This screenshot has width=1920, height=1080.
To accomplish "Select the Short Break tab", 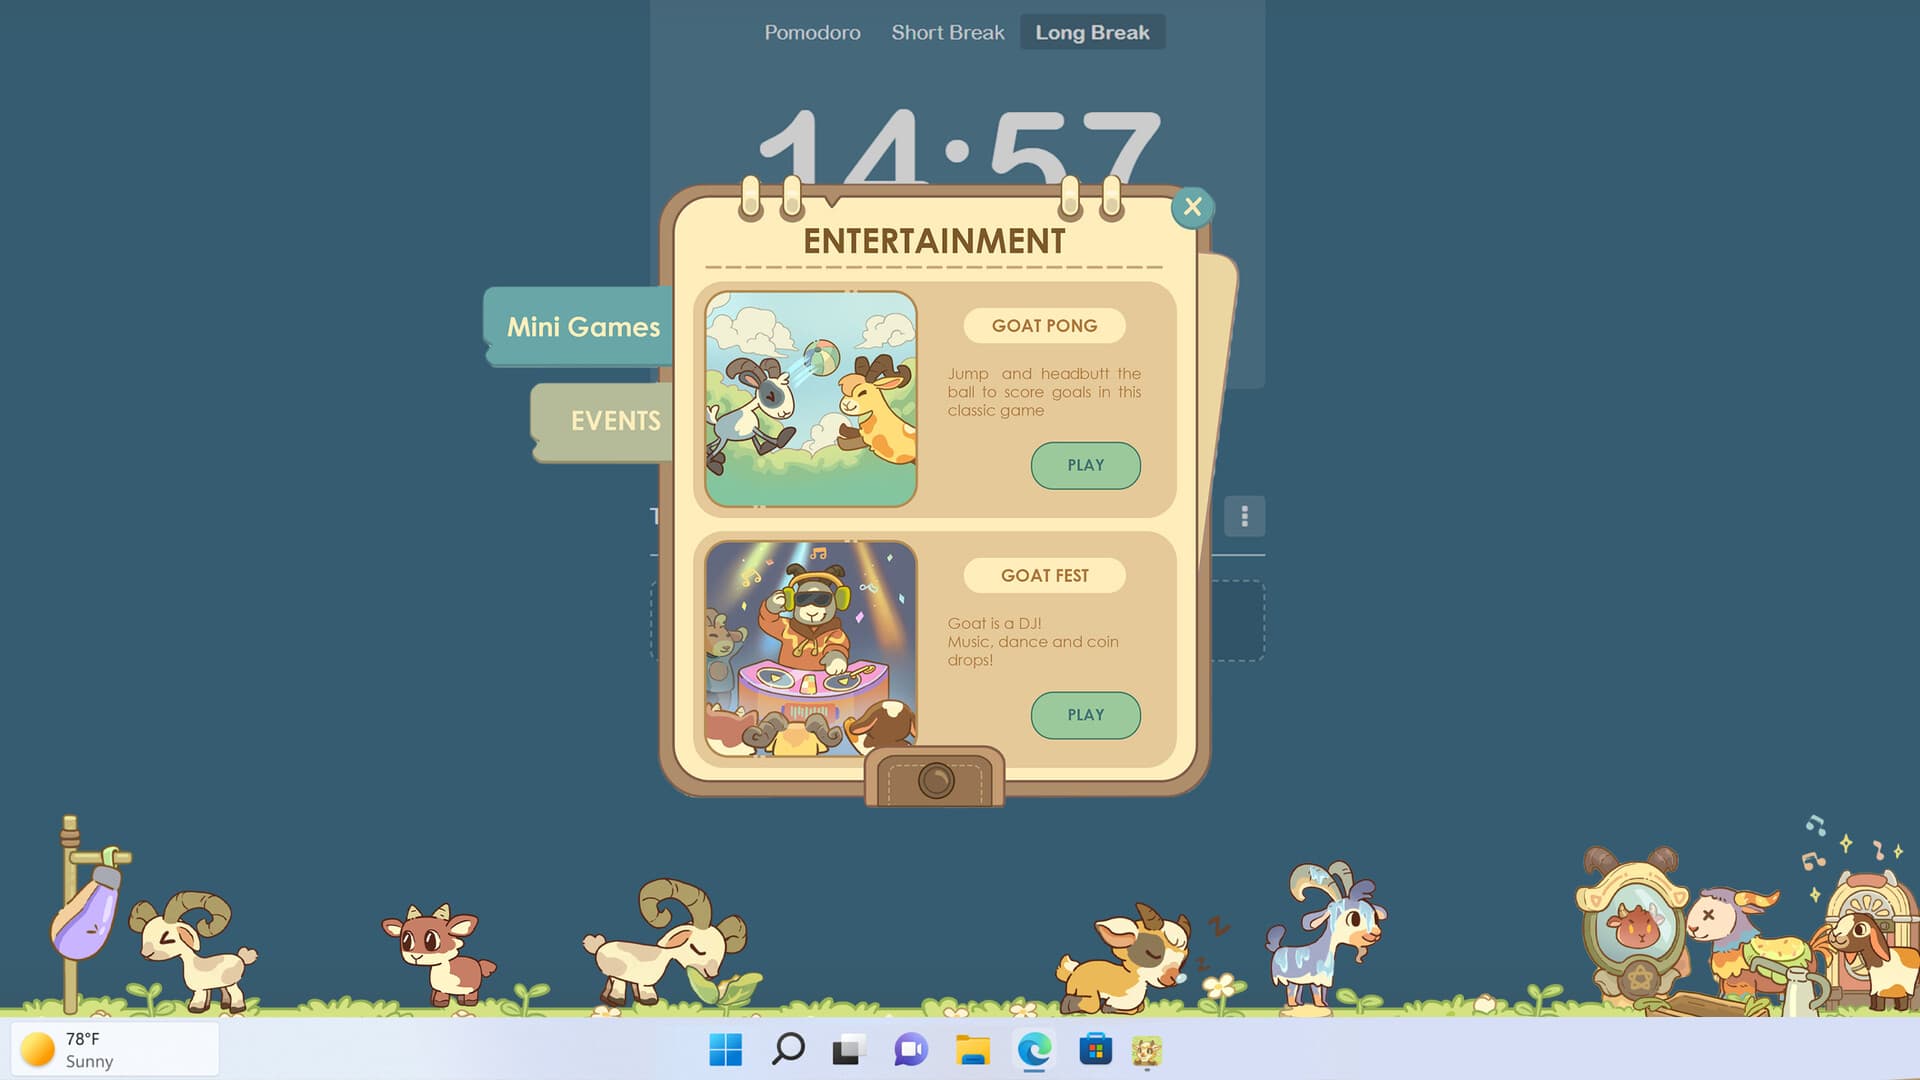I will point(947,31).
